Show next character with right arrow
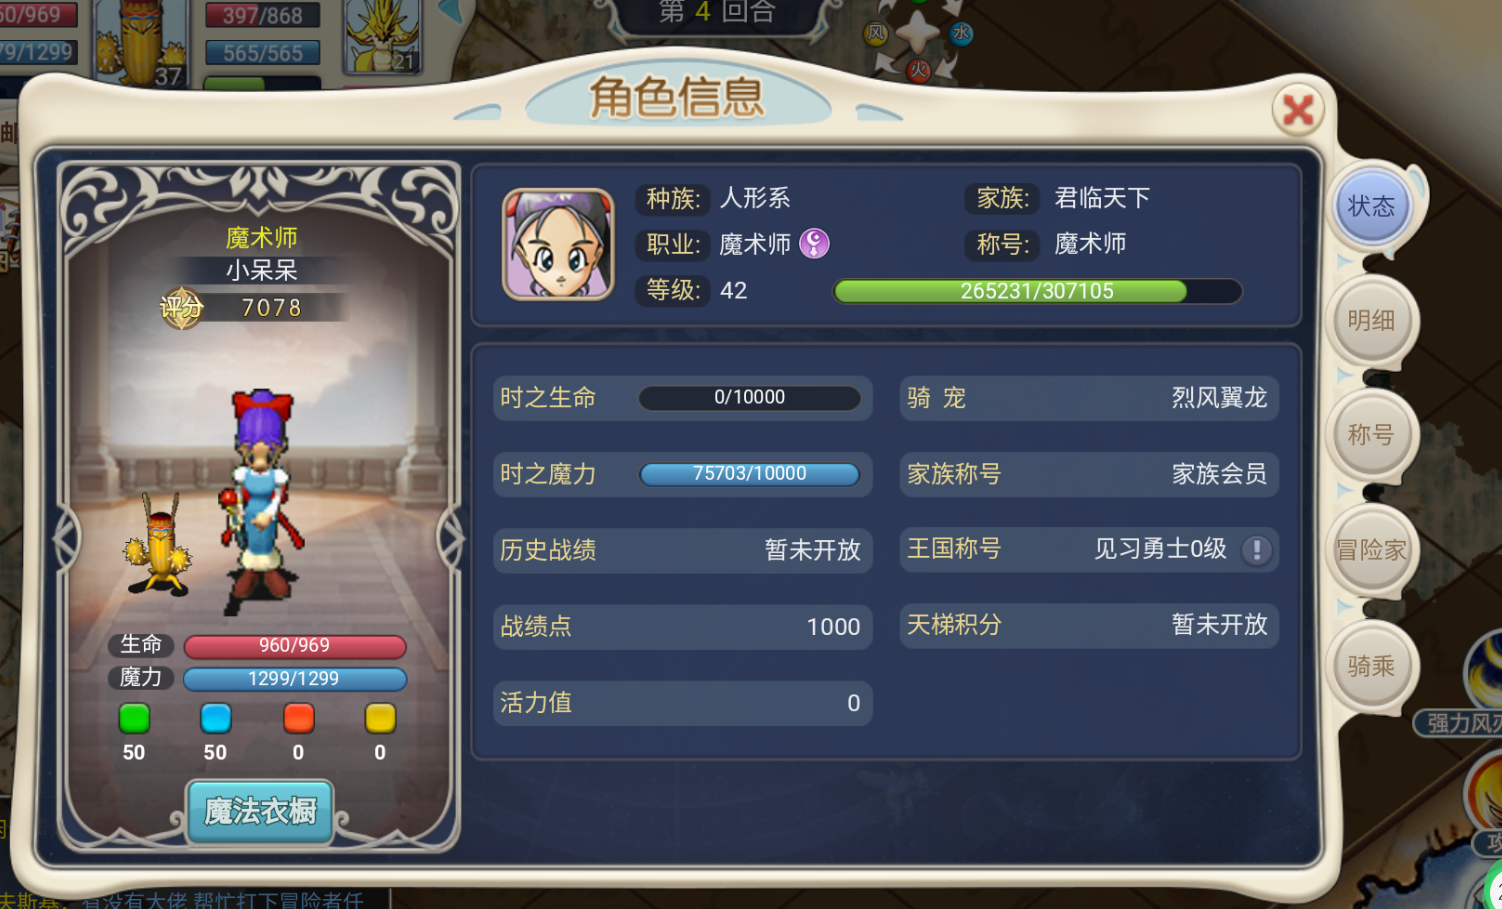Viewport: 1502px width, 909px height. [x=451, y=538]
